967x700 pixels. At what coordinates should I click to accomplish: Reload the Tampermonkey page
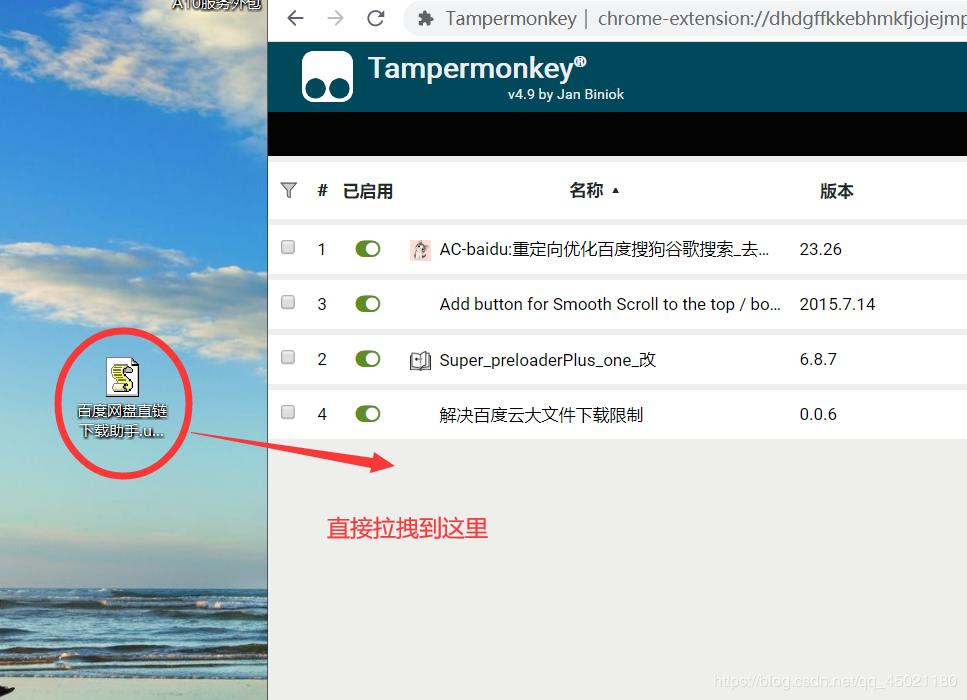376,19
